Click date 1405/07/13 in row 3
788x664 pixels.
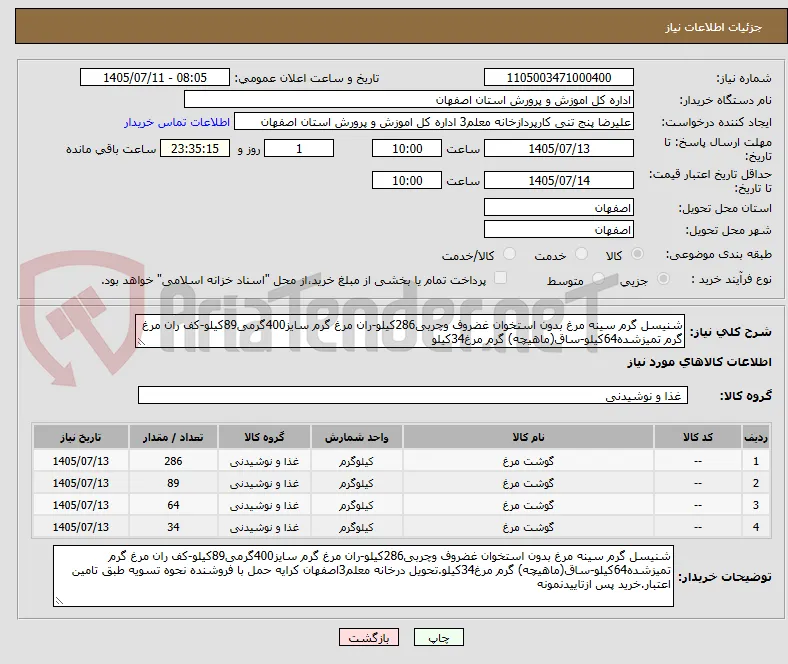click(x=80, y=505)
